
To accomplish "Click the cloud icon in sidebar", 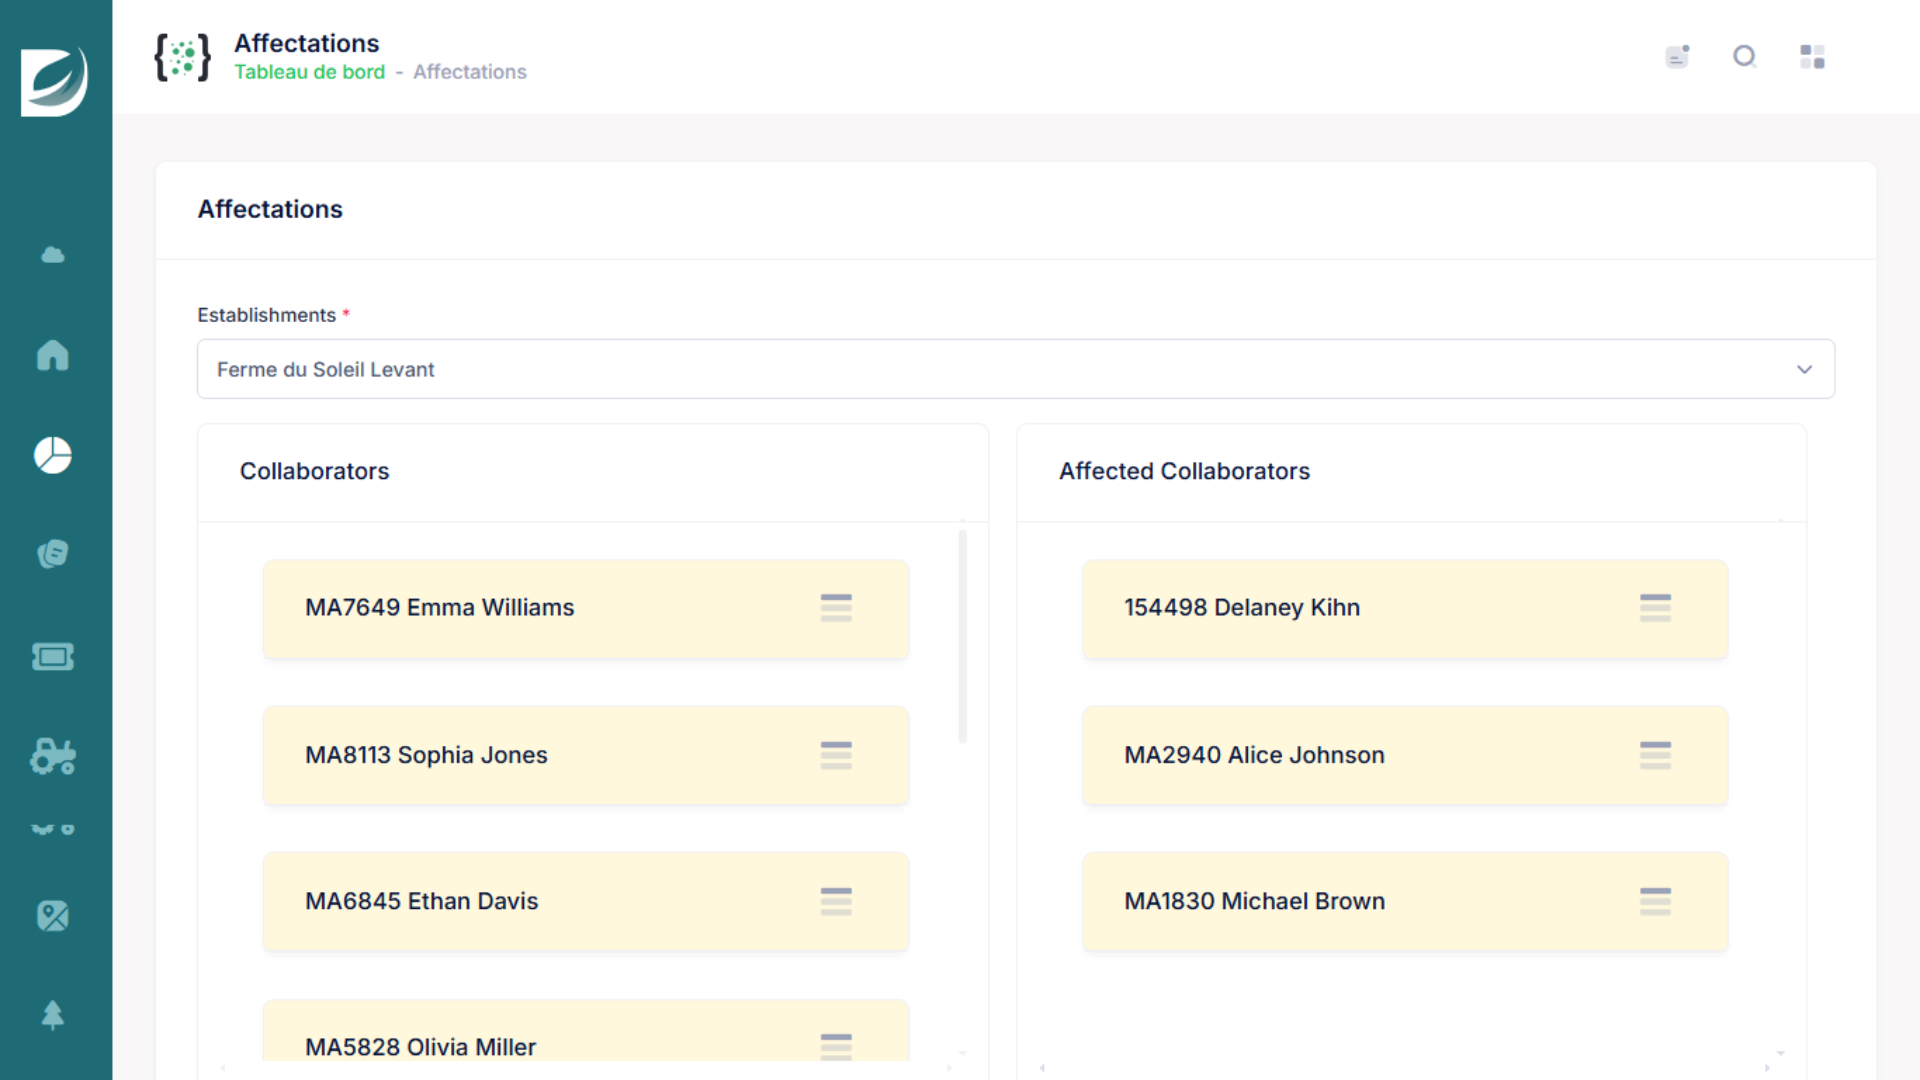I will click(x=53, y=255).
